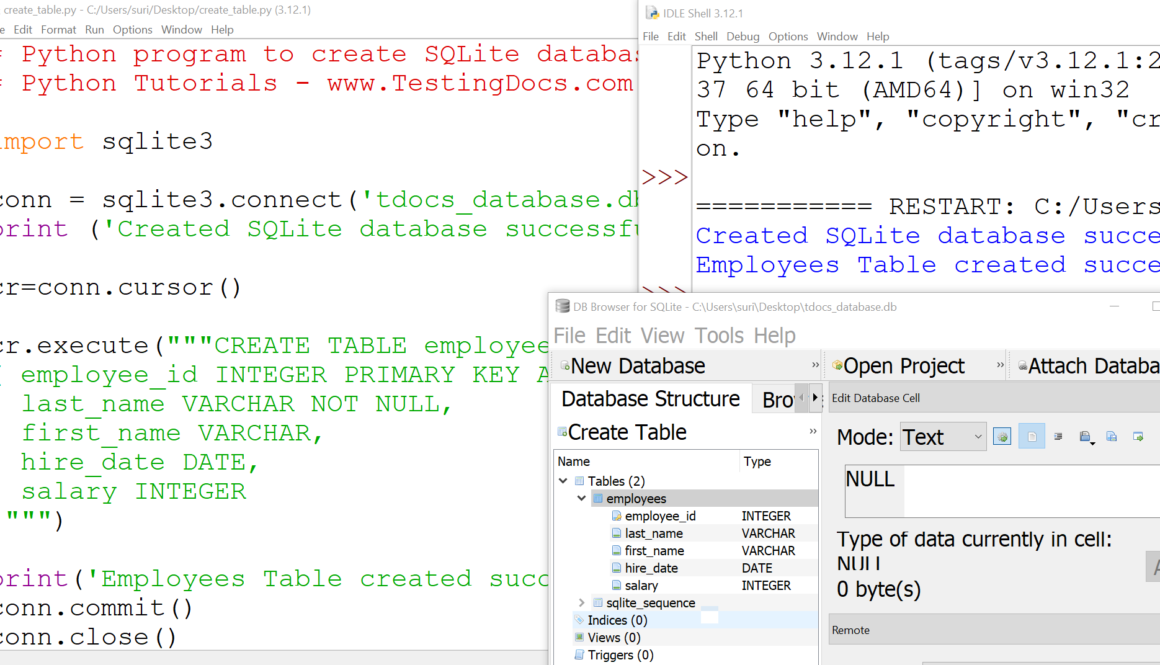Select the hire_date column in the tree

(651, 568)
